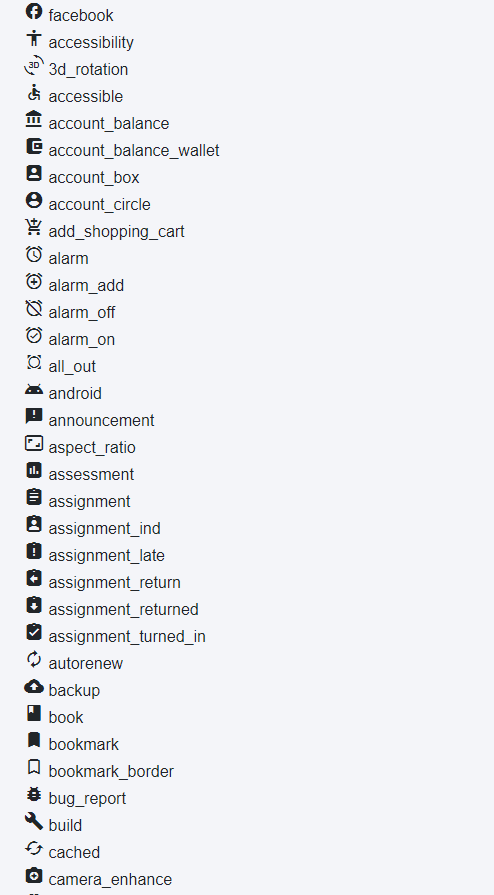Image resolution: width=494 pixels, height=895 pixels.
Task: Click the assignment_late clipboard icon
Action: point(34,551)
